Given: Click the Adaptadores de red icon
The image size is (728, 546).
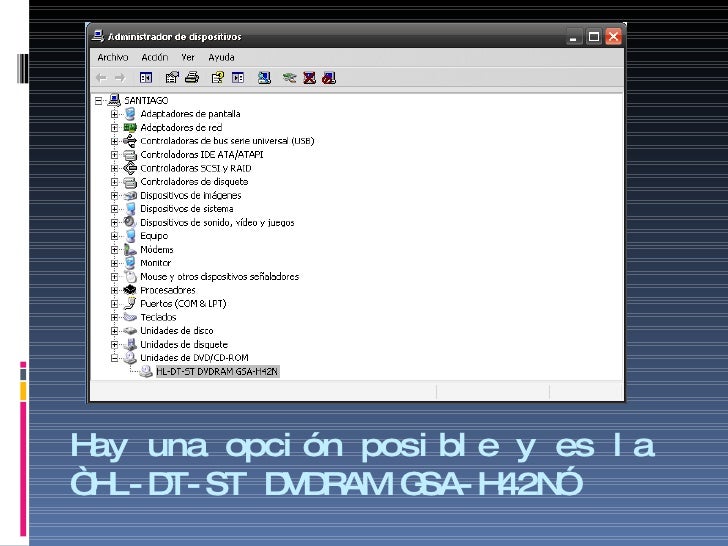Looking at the screenshot, I should click(130, 127).
